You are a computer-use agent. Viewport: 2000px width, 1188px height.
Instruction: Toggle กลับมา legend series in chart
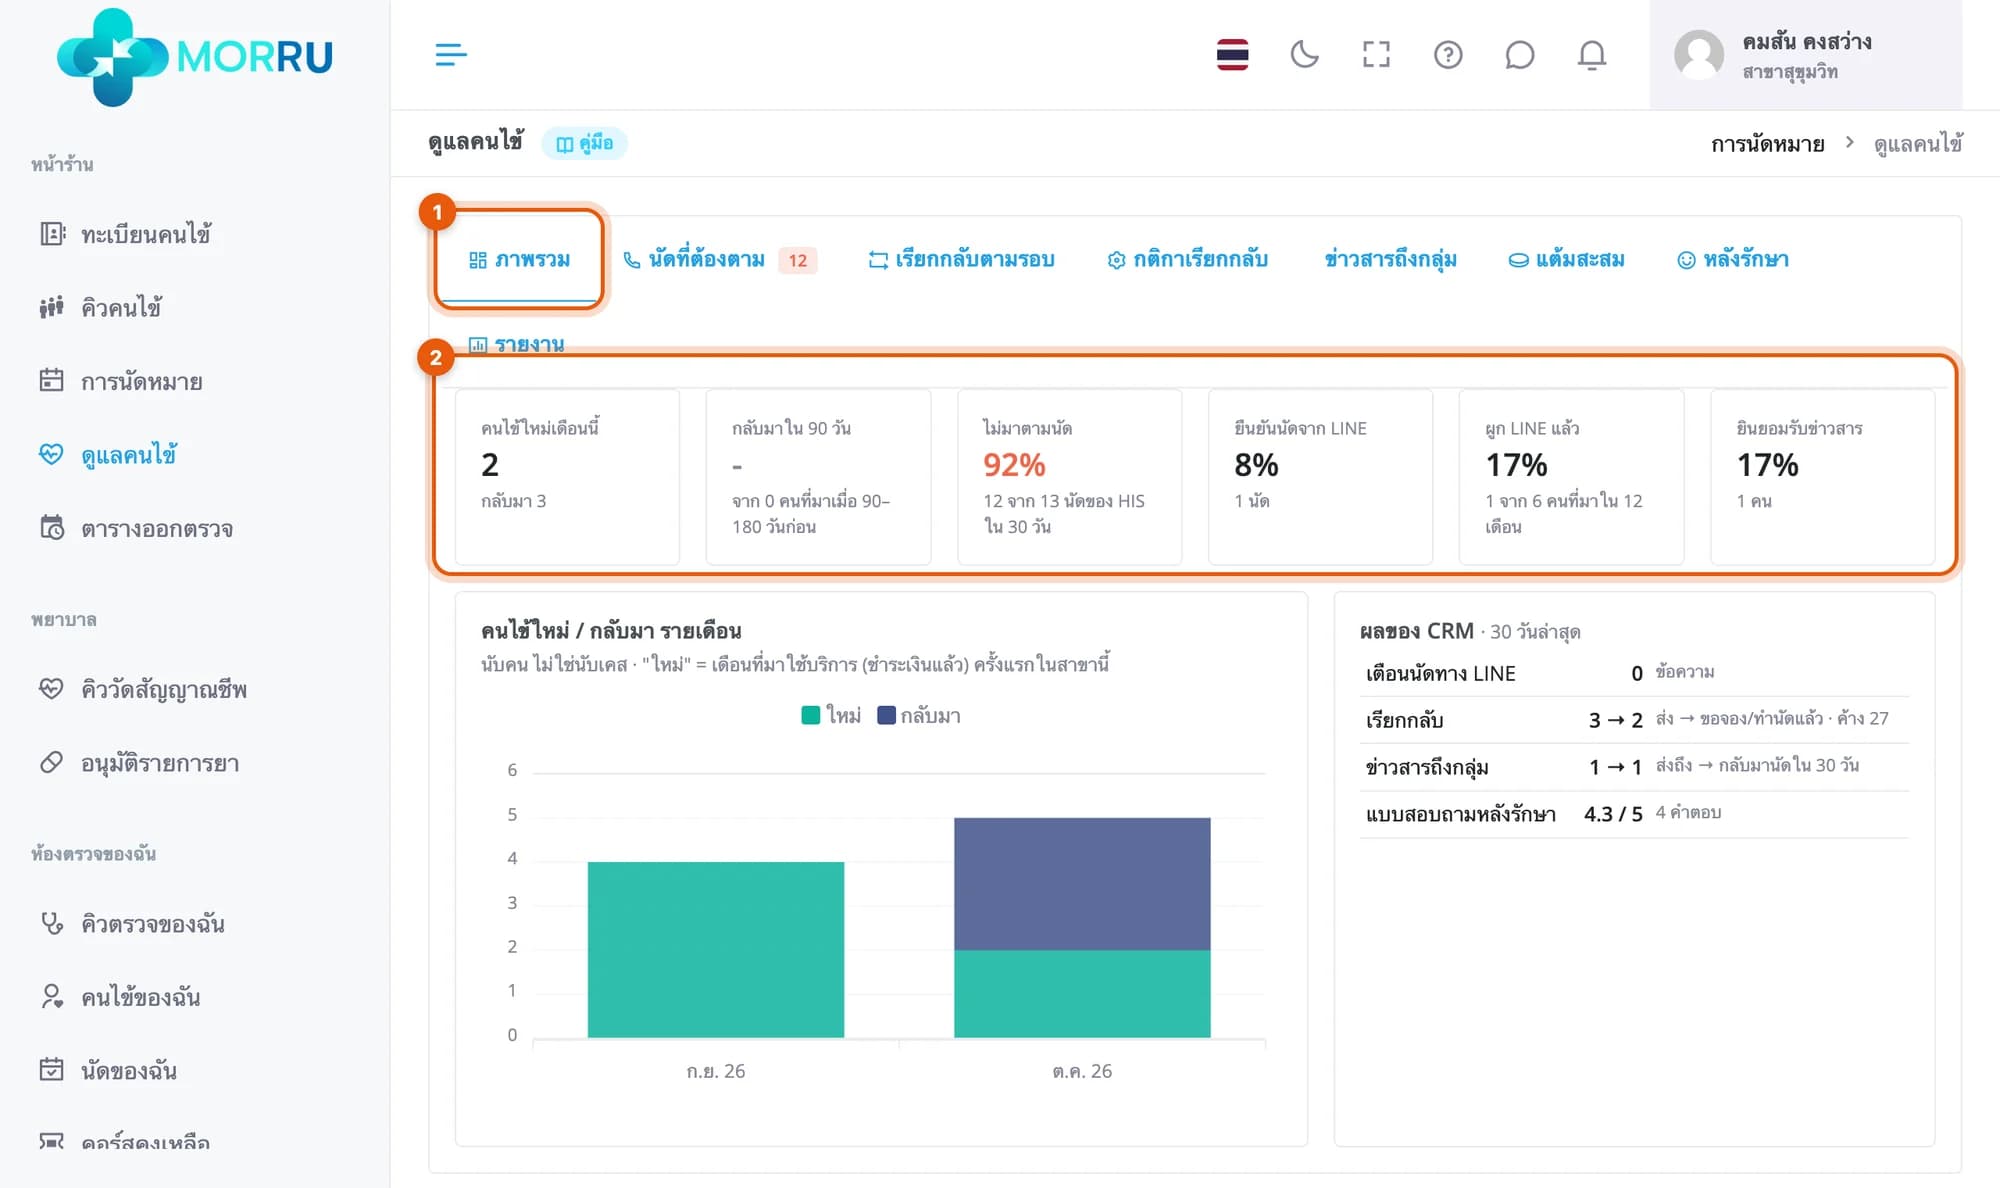pos(918,715)
